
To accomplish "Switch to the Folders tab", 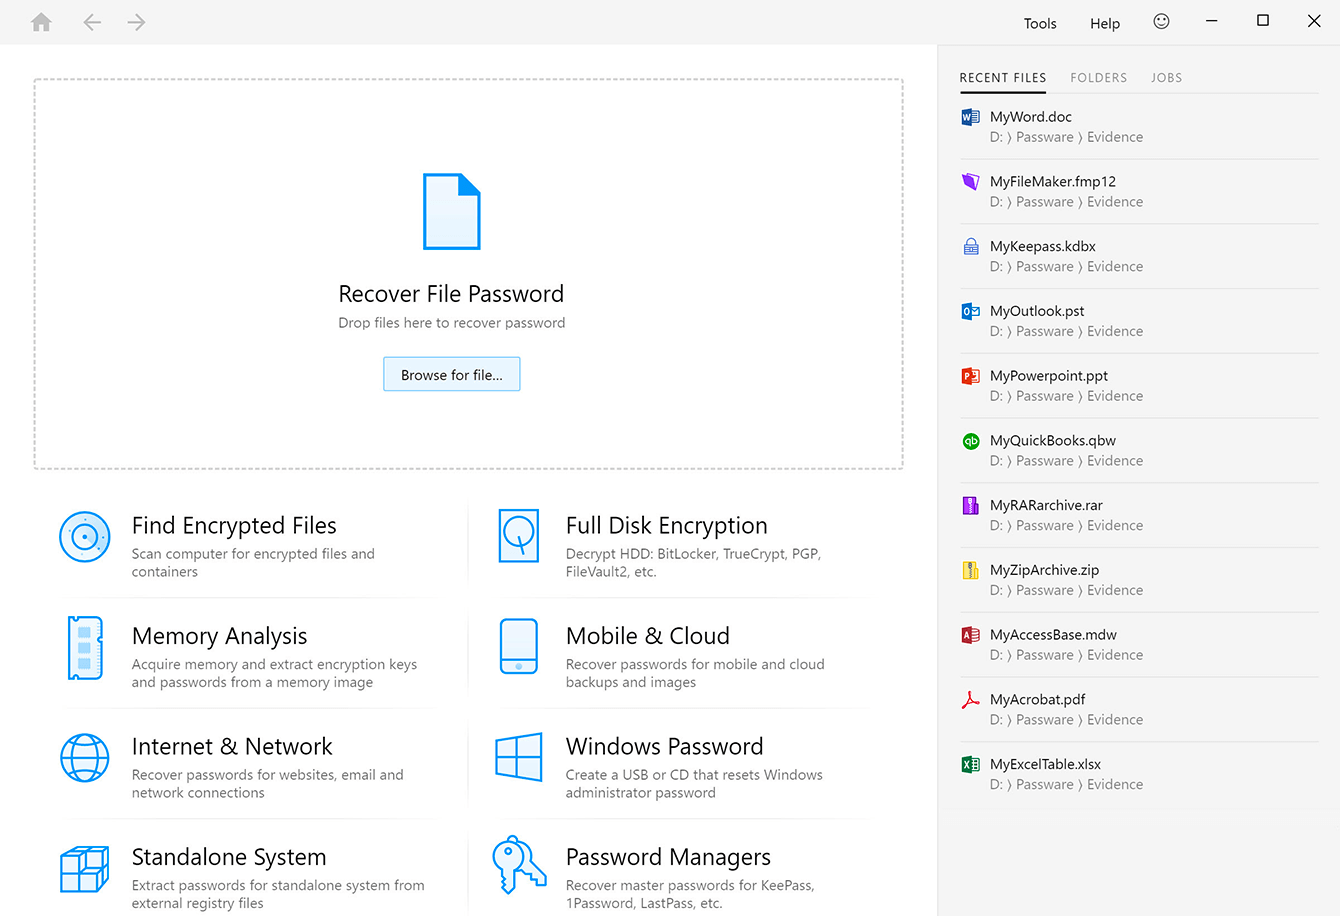I will 1098,78.
